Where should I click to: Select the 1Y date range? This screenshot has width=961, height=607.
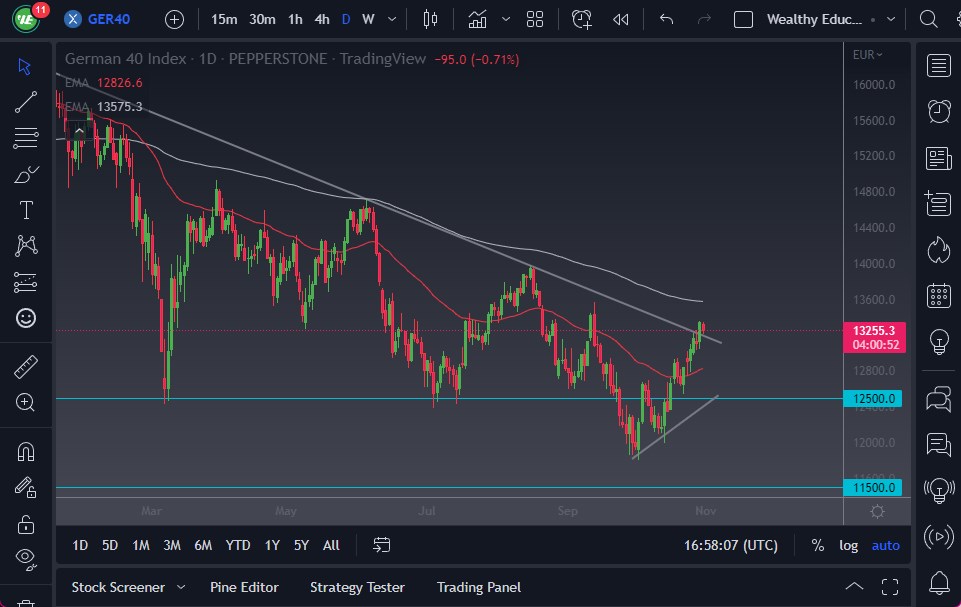(271, 545)
